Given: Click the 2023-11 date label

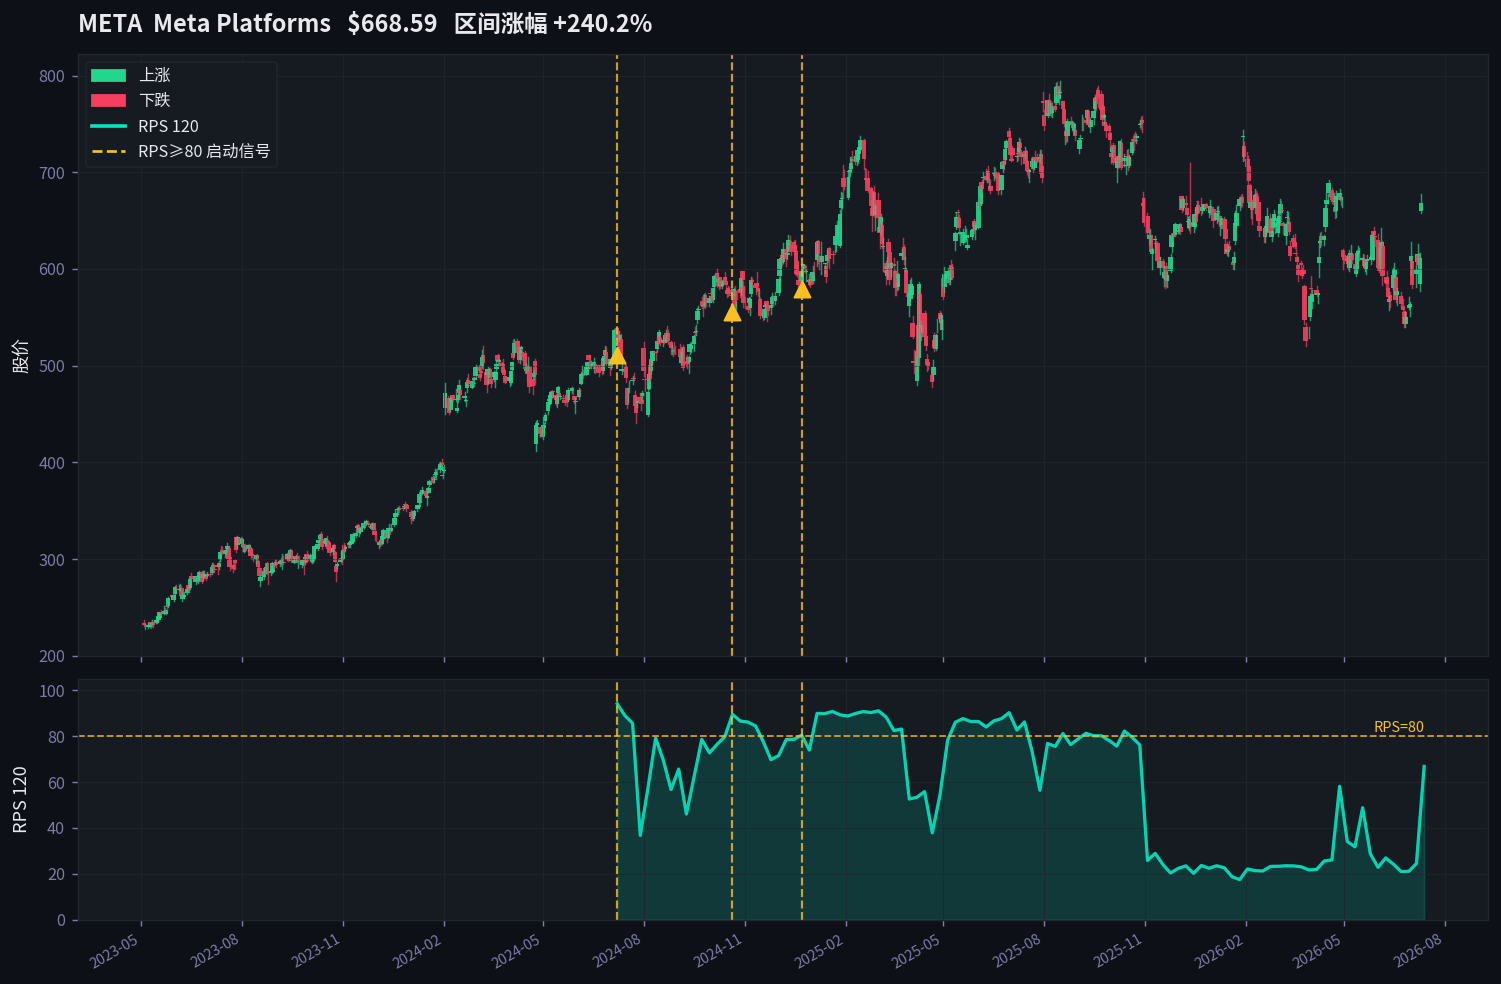Looking at the screenshot, I should (316, 951).
